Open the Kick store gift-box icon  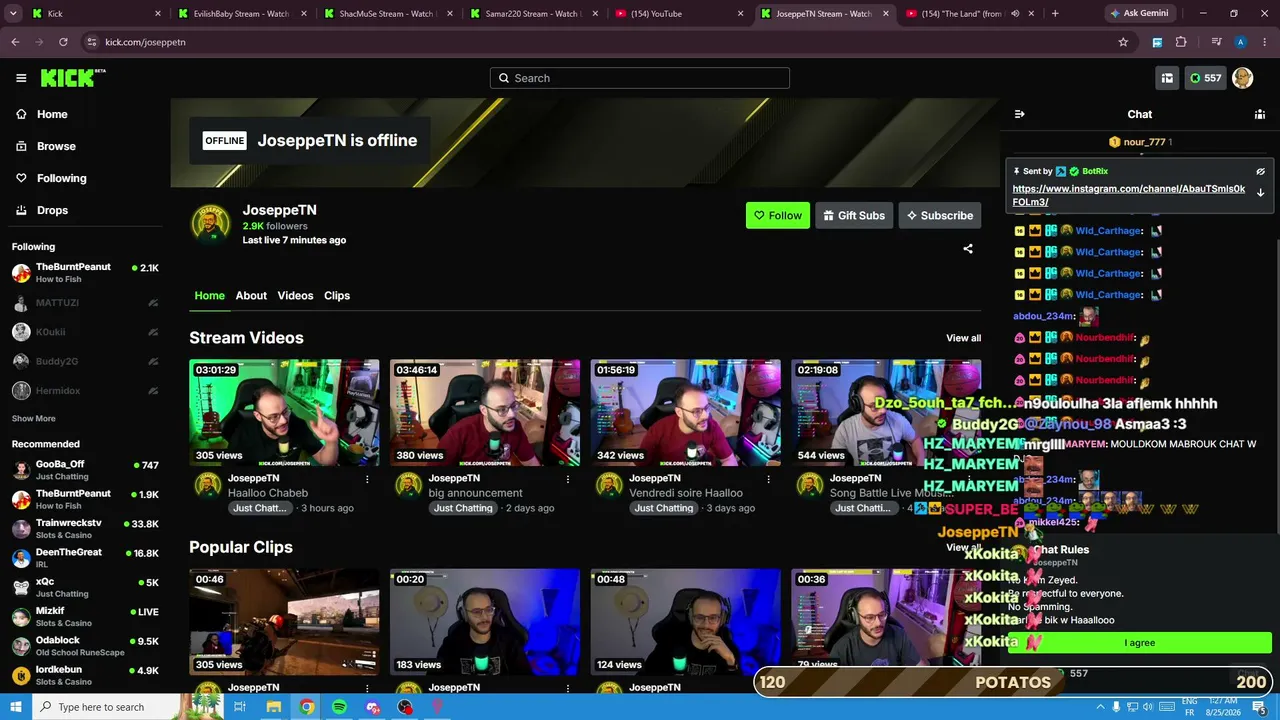[1167, 78]
